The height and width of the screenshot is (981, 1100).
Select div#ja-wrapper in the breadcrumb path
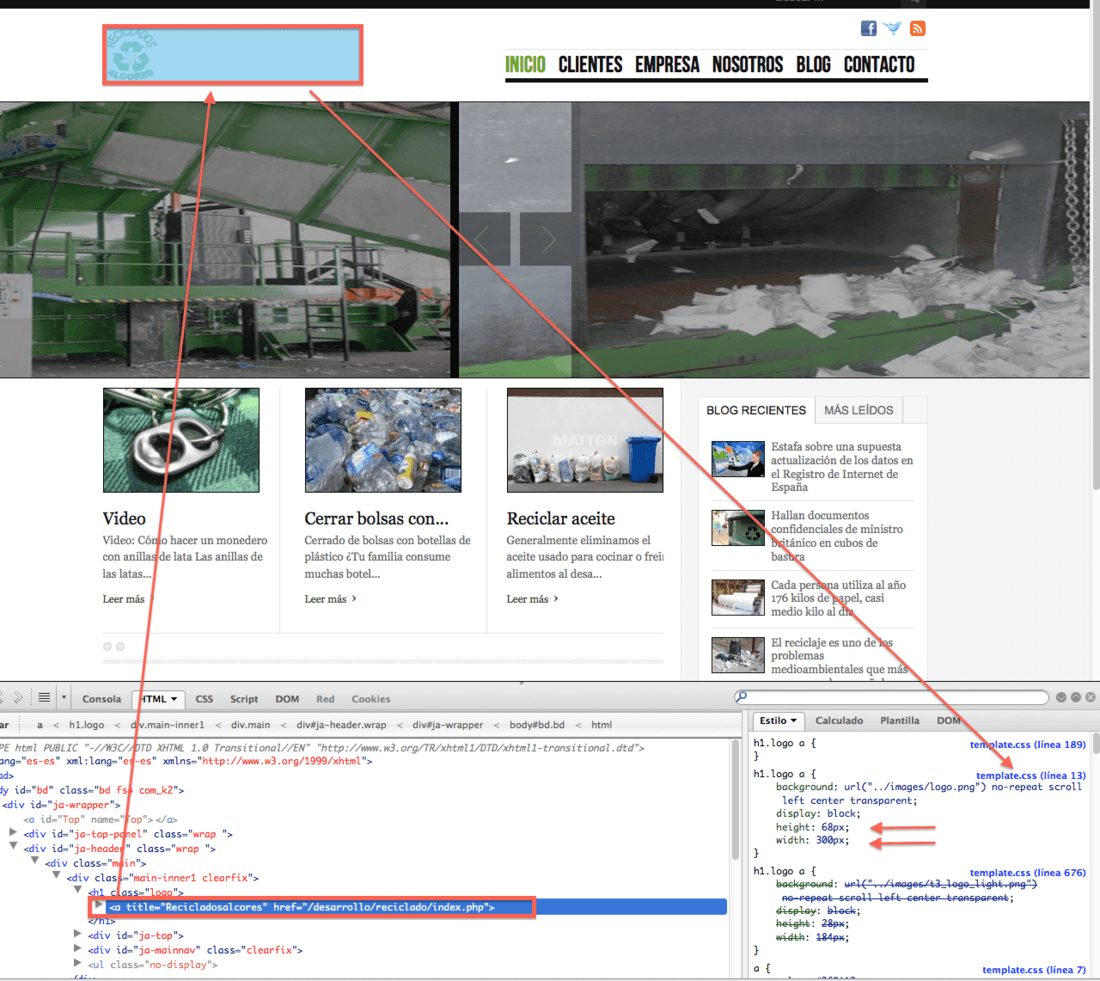[x=448, y=725]
